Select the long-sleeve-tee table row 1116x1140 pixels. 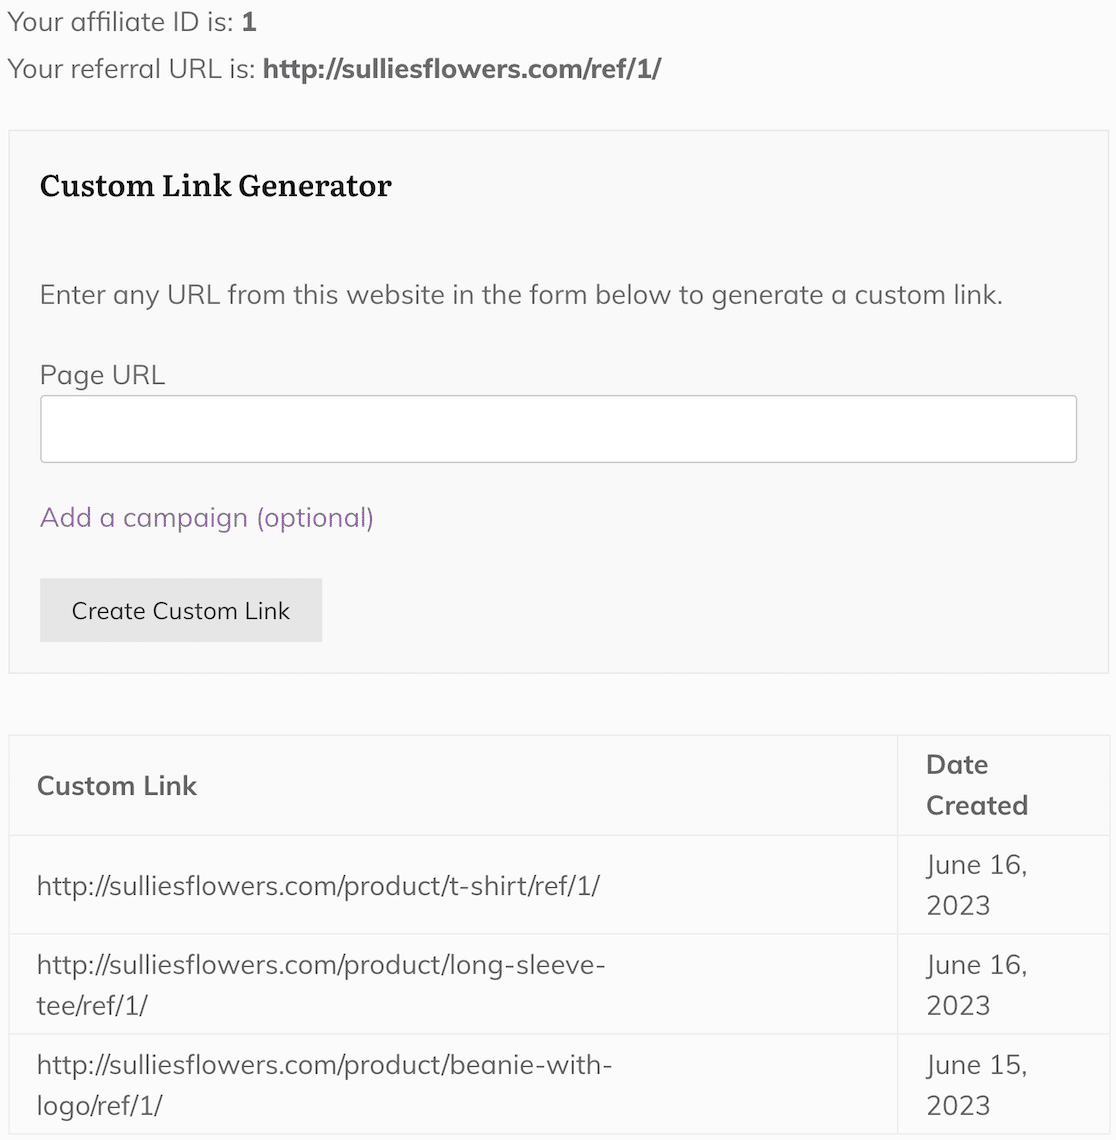click(x=450, y=985)
